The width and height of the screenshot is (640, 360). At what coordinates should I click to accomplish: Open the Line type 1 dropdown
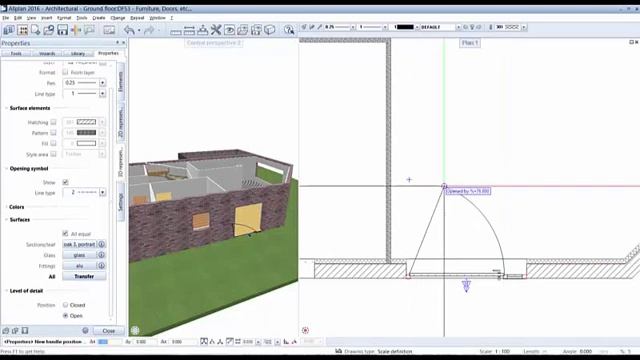click(102, 93)
